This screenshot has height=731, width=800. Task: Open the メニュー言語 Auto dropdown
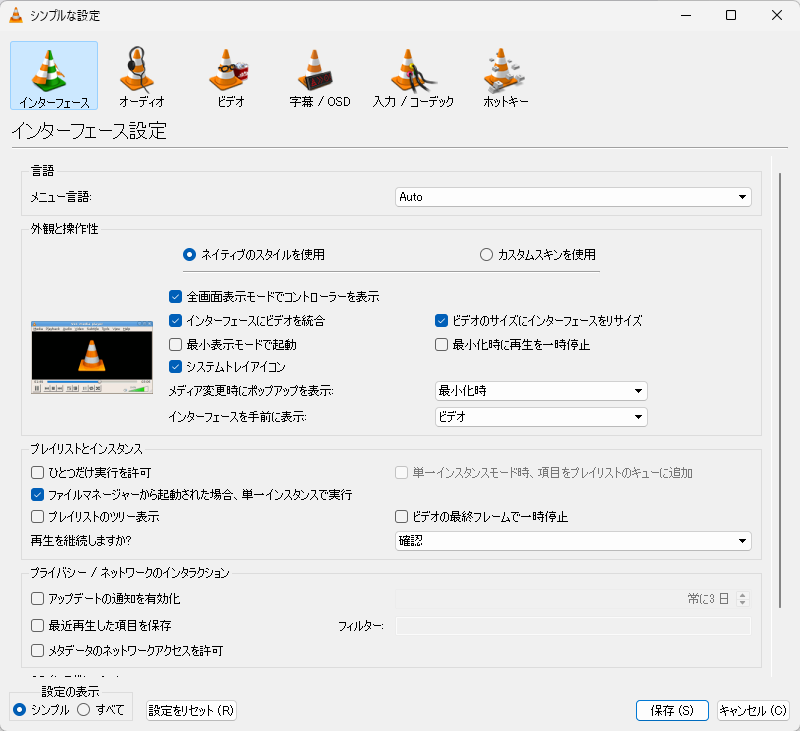(x=573, y=197)
